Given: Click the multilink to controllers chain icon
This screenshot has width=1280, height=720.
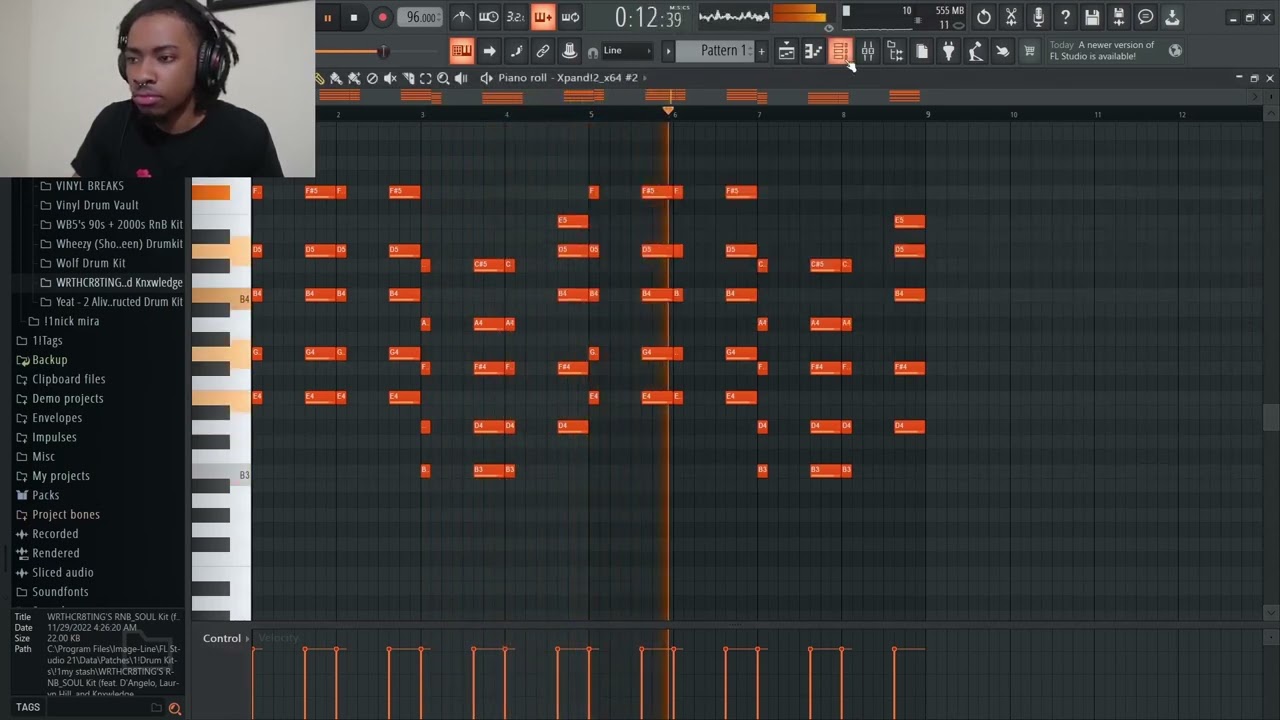Looking at the screenshot, I should (543, 51).
